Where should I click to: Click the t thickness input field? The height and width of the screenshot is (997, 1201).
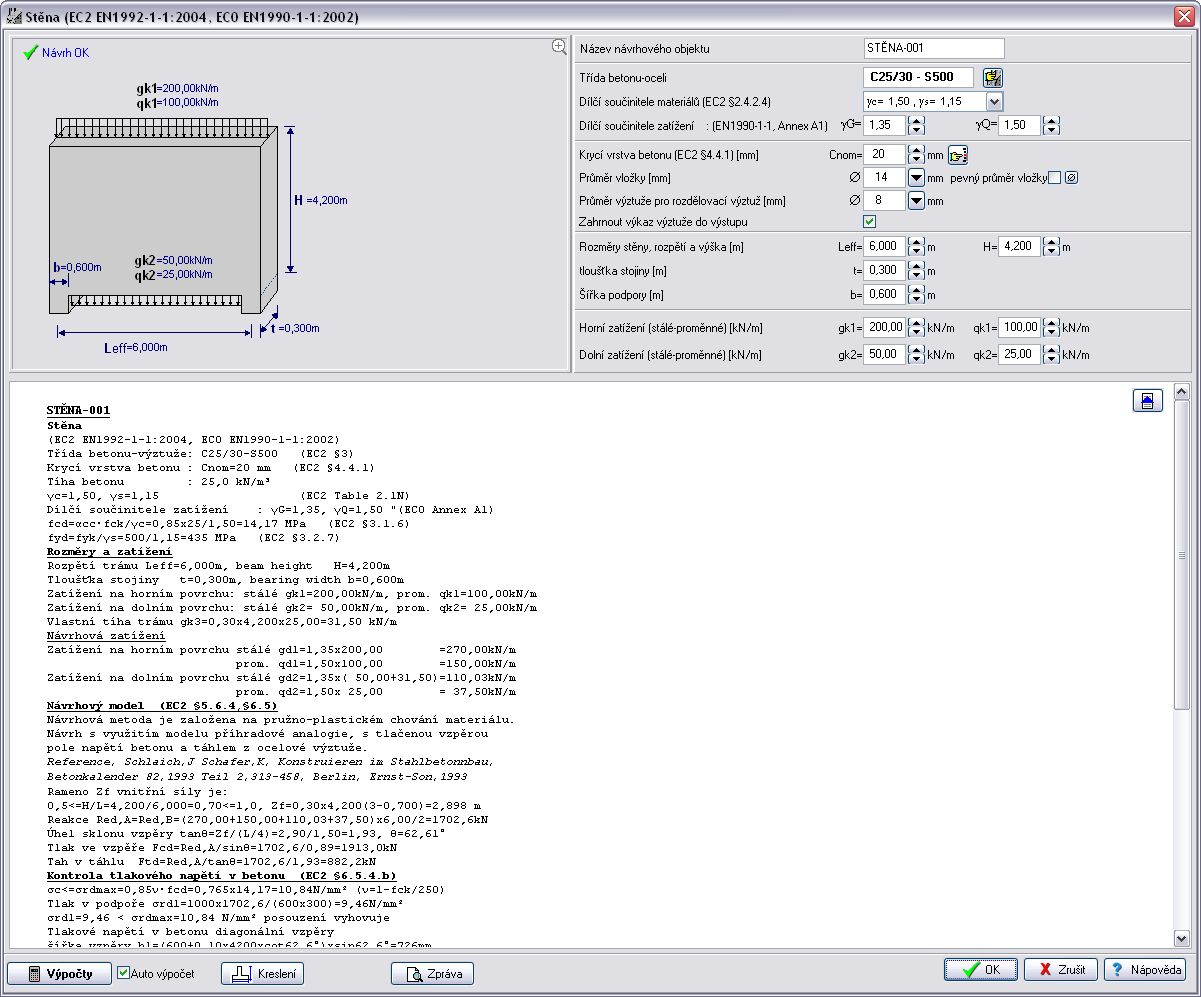pos(885,270)
